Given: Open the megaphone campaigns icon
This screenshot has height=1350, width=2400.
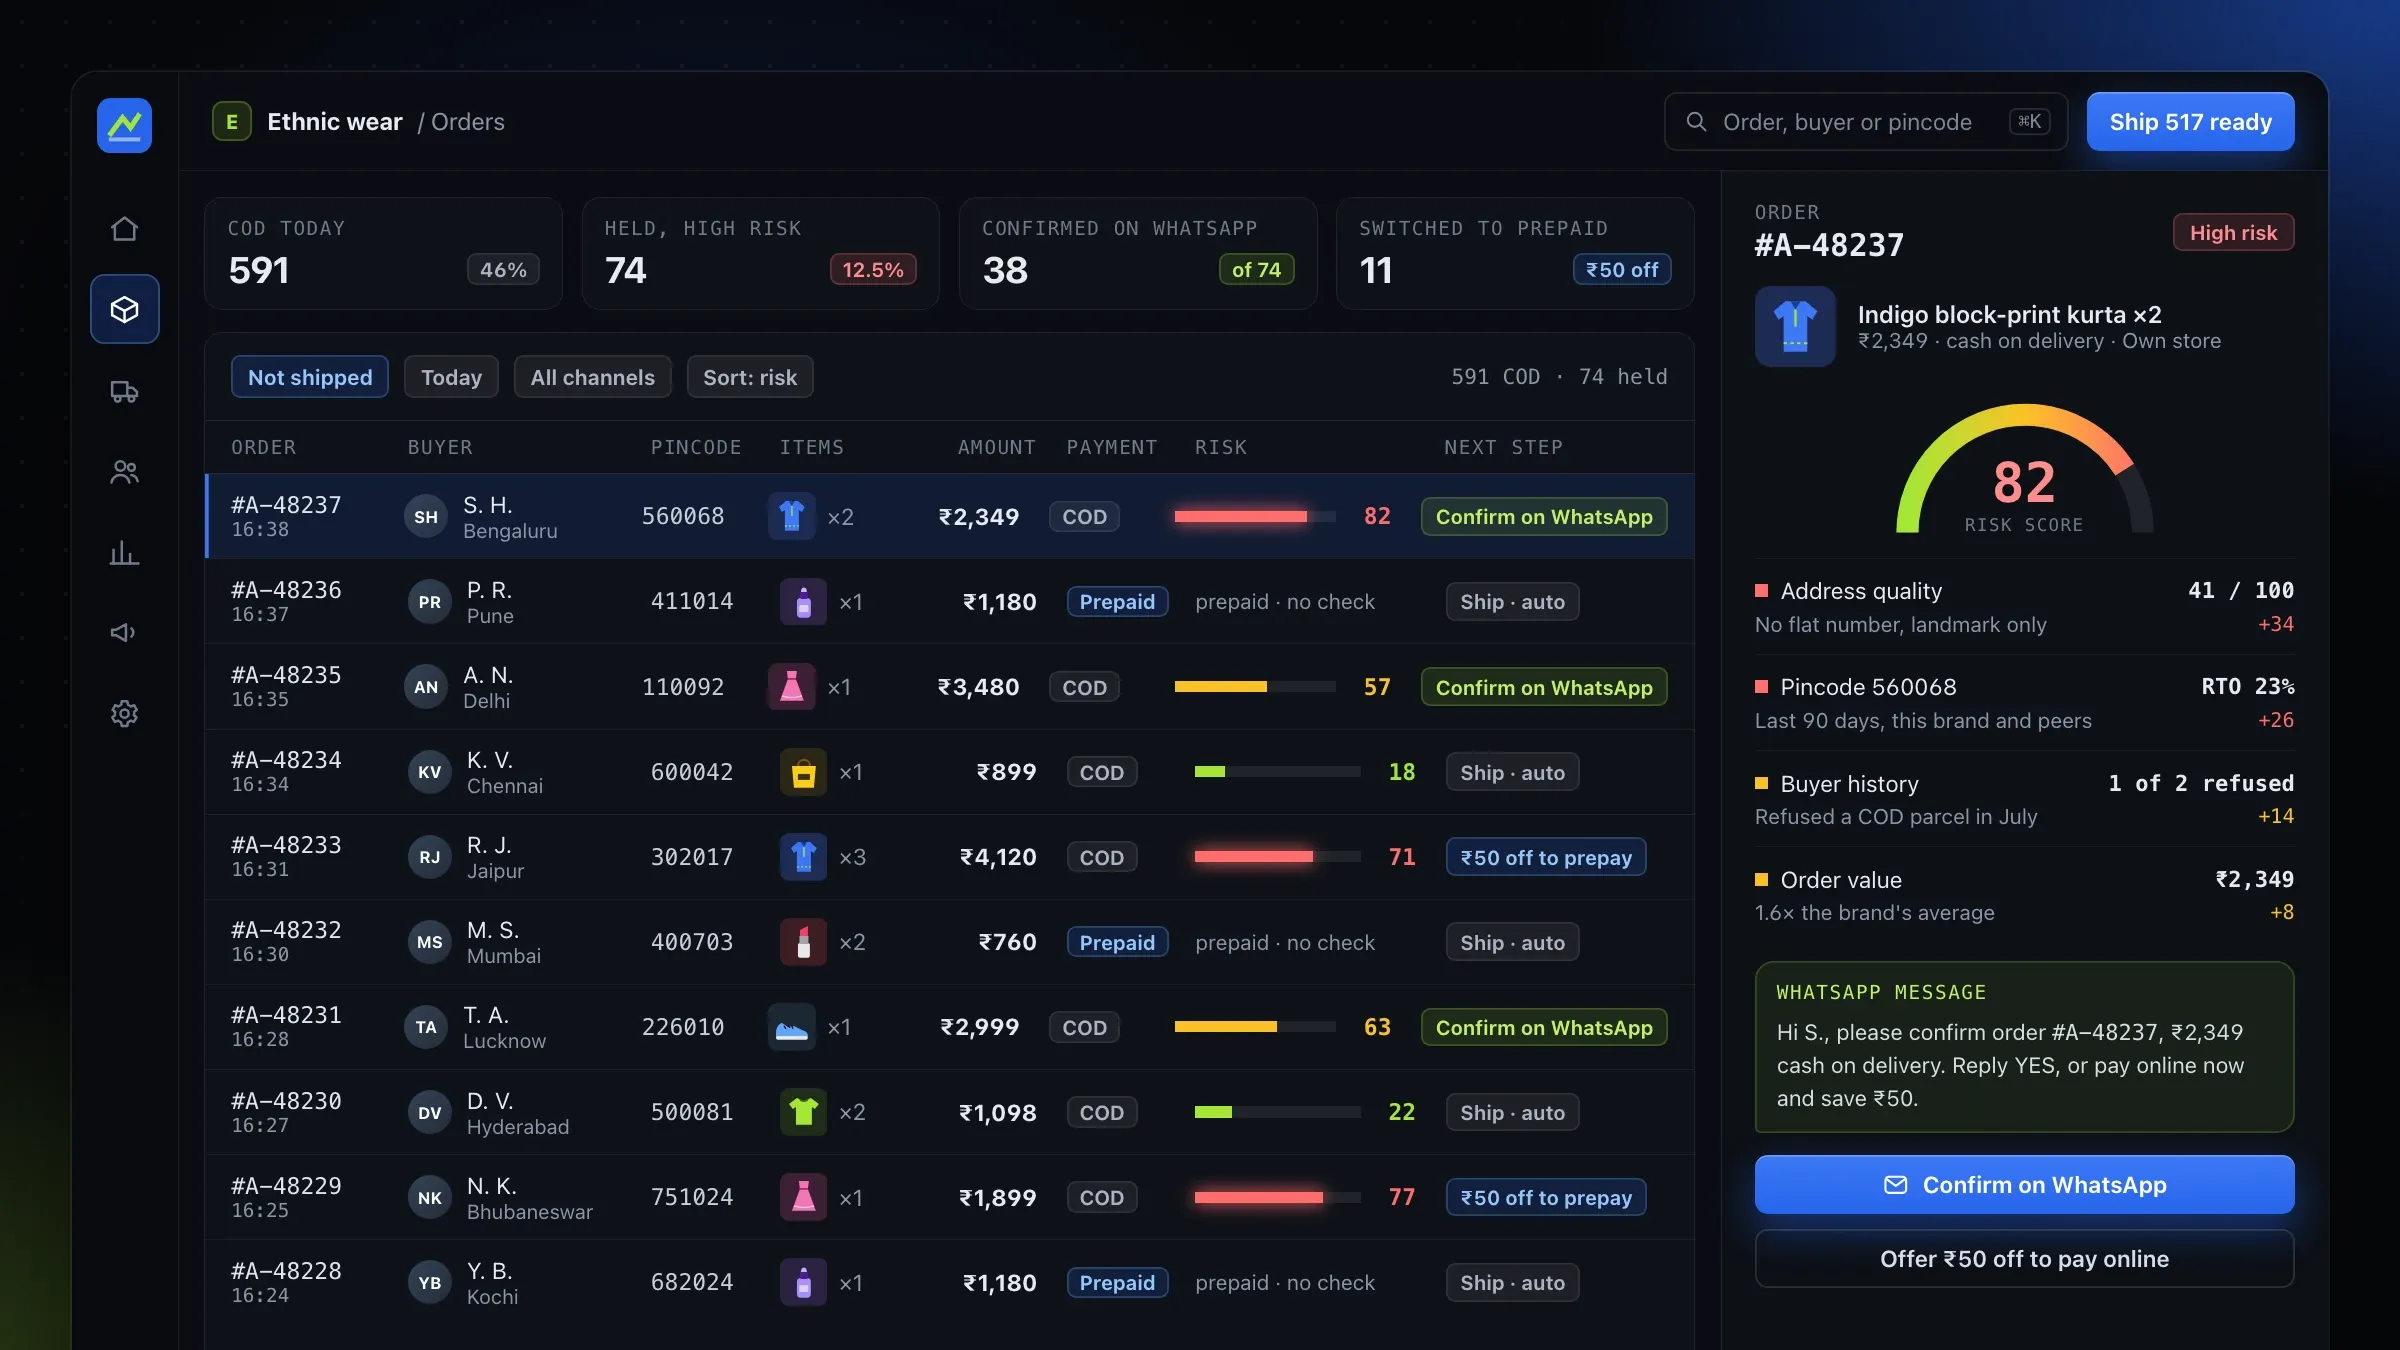Looking at the screenshot, I should click(x=124, y=632).
